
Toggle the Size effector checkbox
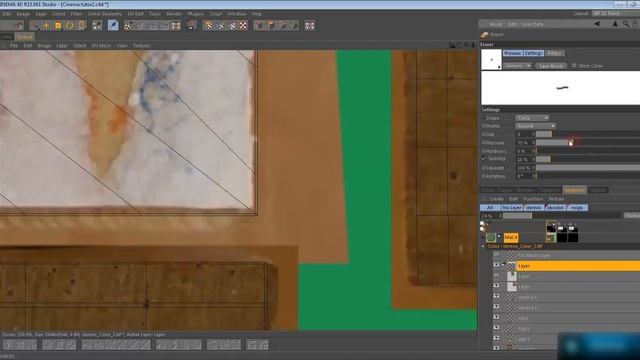tap(484, 134)
